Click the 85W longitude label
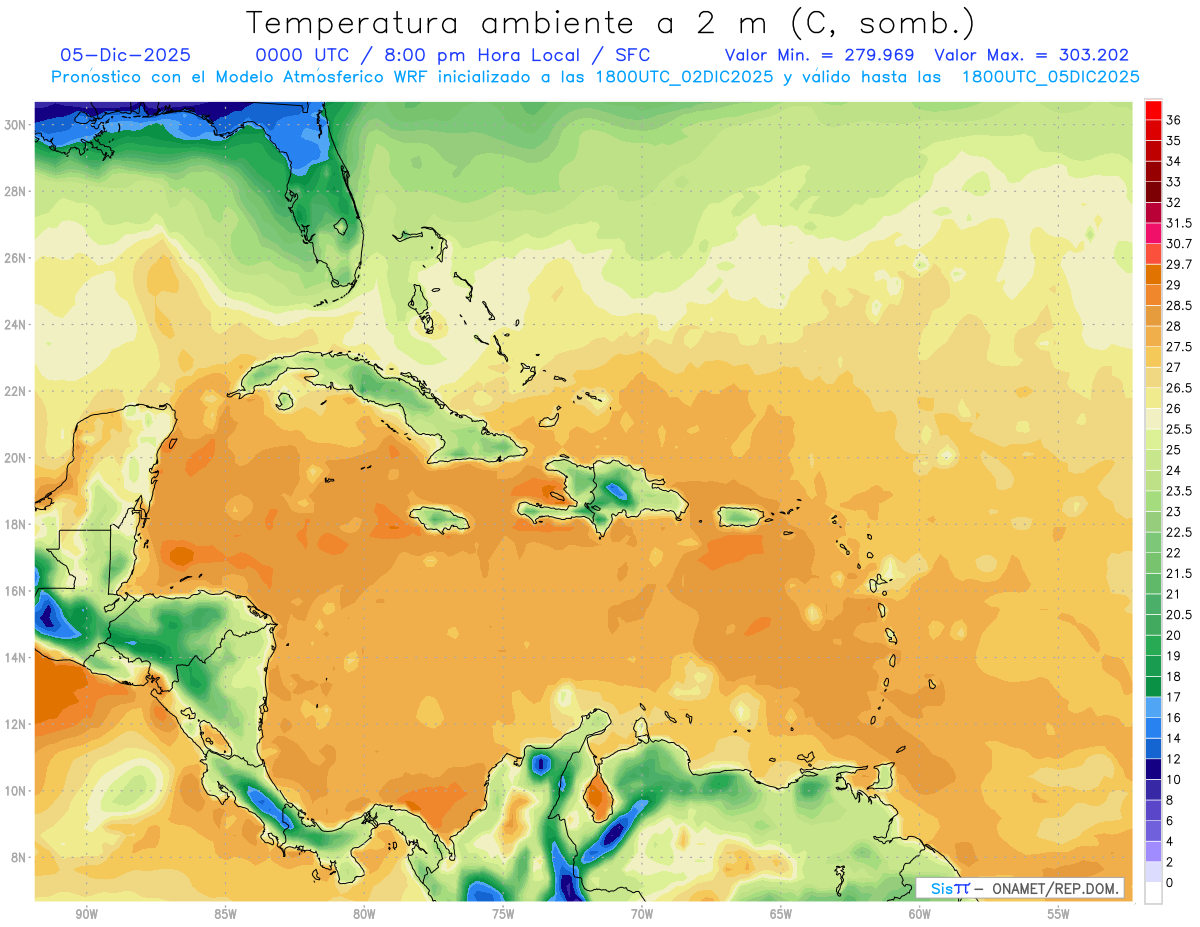 (225, 914)
